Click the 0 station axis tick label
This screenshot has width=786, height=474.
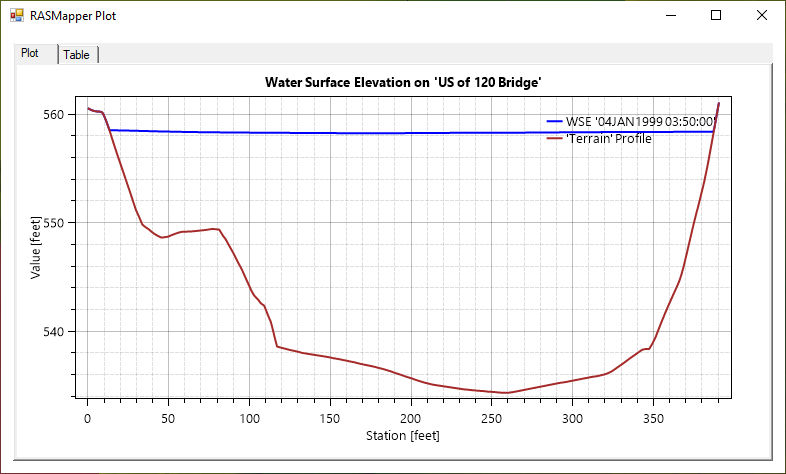coord(87,419)
